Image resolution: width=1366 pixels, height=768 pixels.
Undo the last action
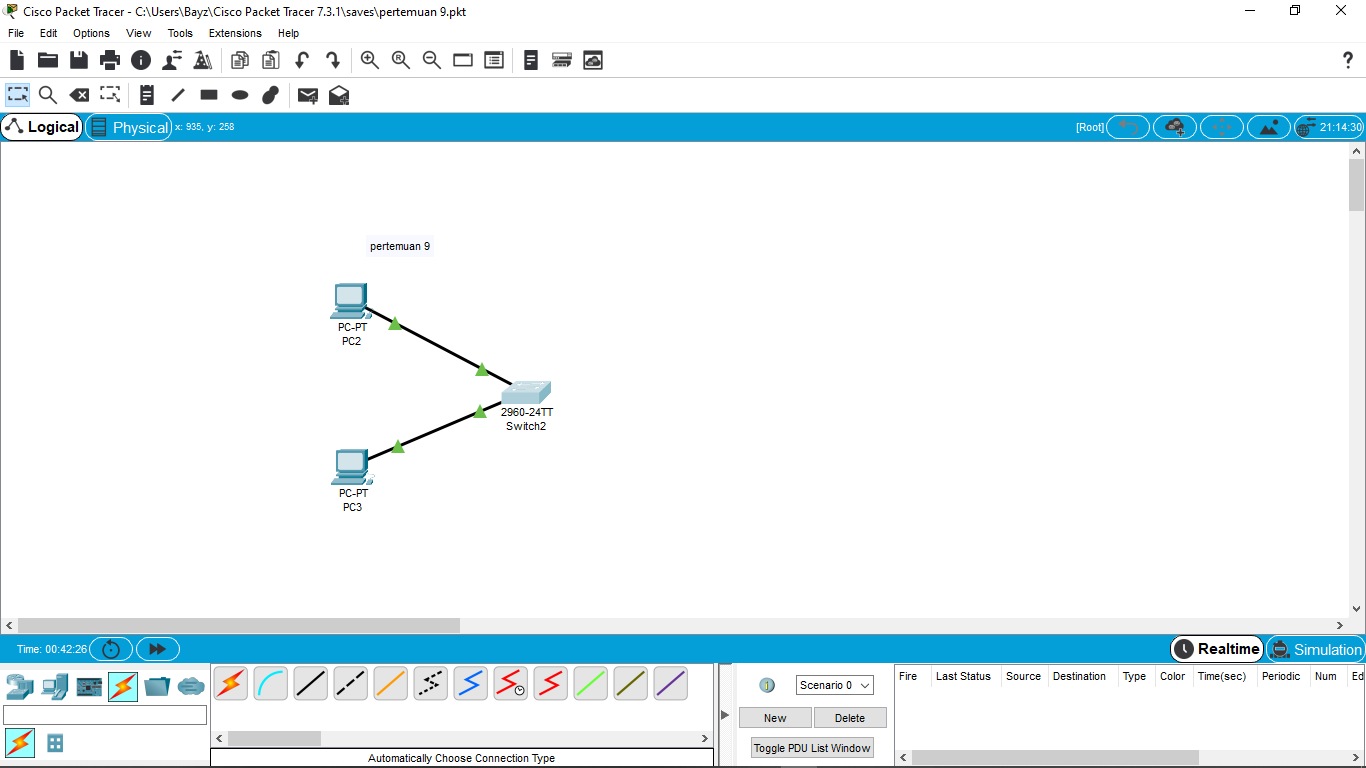point(302,60)
